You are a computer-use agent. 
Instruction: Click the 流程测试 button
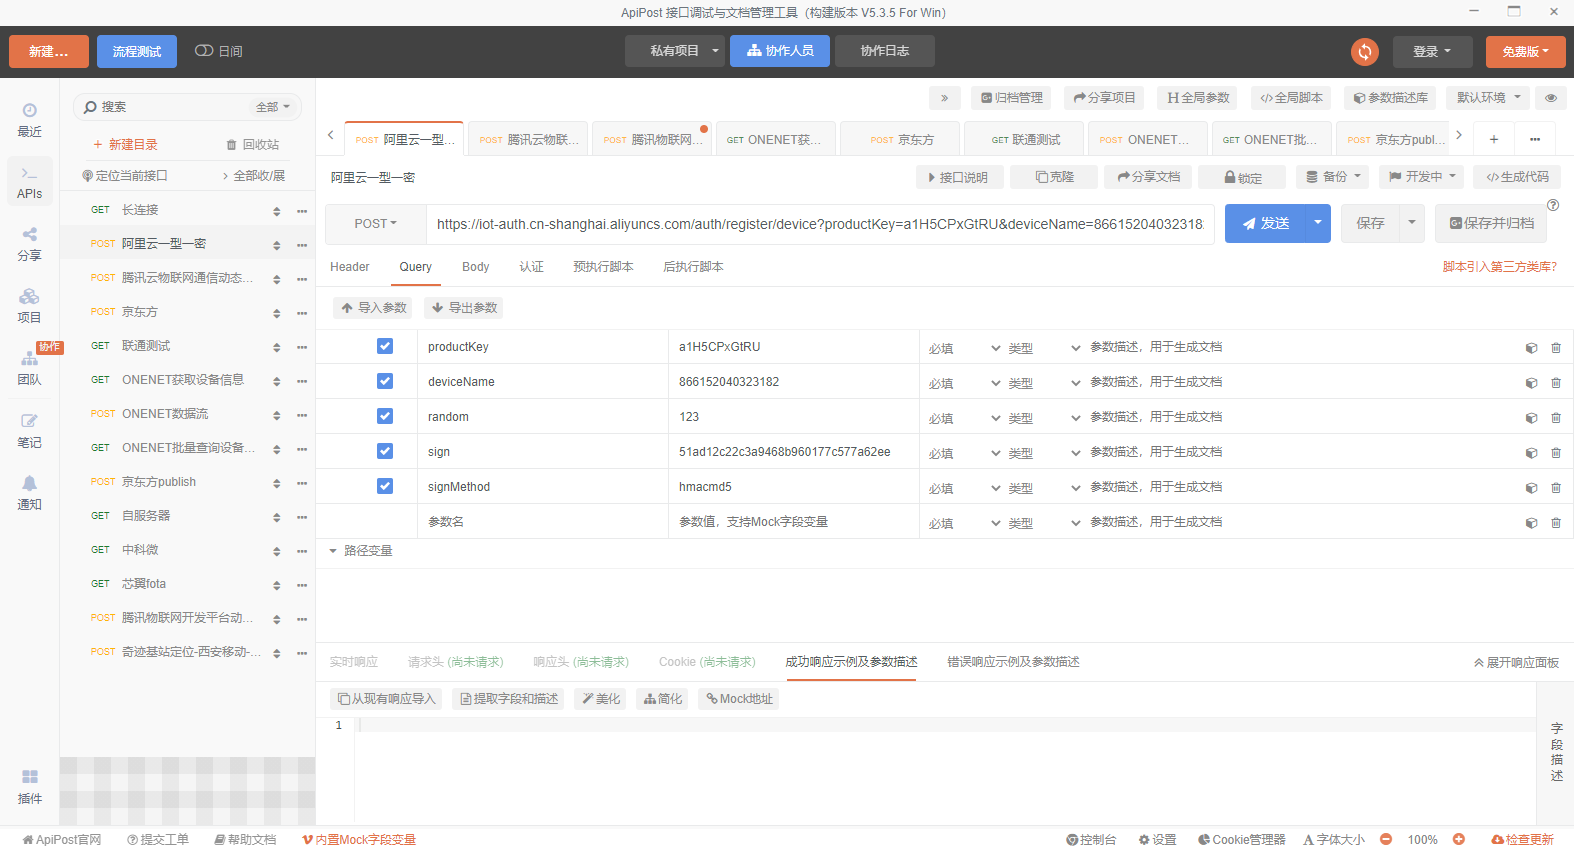137,51
